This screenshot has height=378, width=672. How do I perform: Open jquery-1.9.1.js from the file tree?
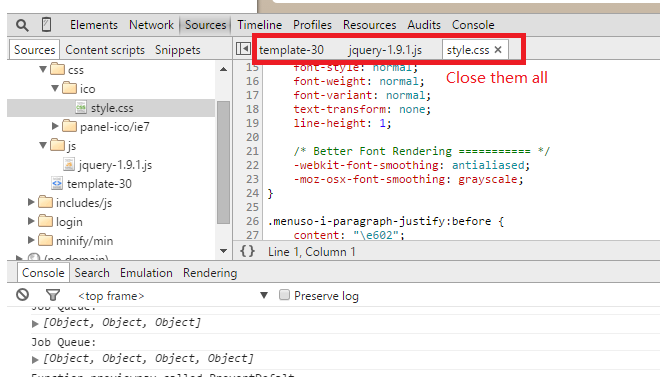point(115,165)
